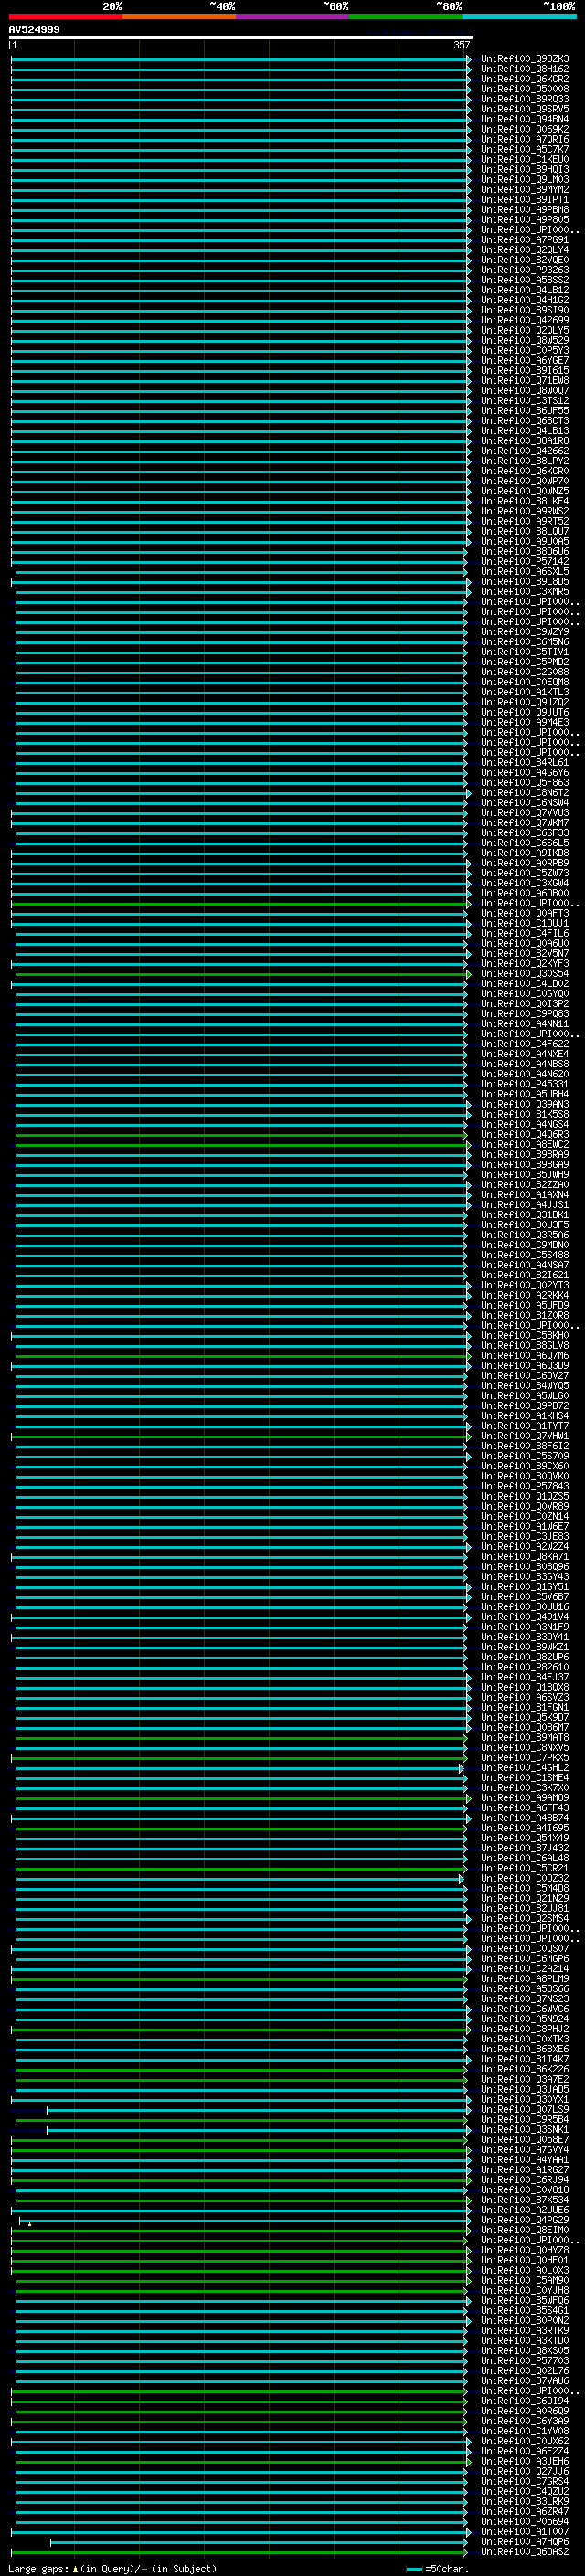Image resolution: width=585 pixels, height=2576 pixels.
Task: Open hit UniRef100_Q42662
Action: click(525, 451)
